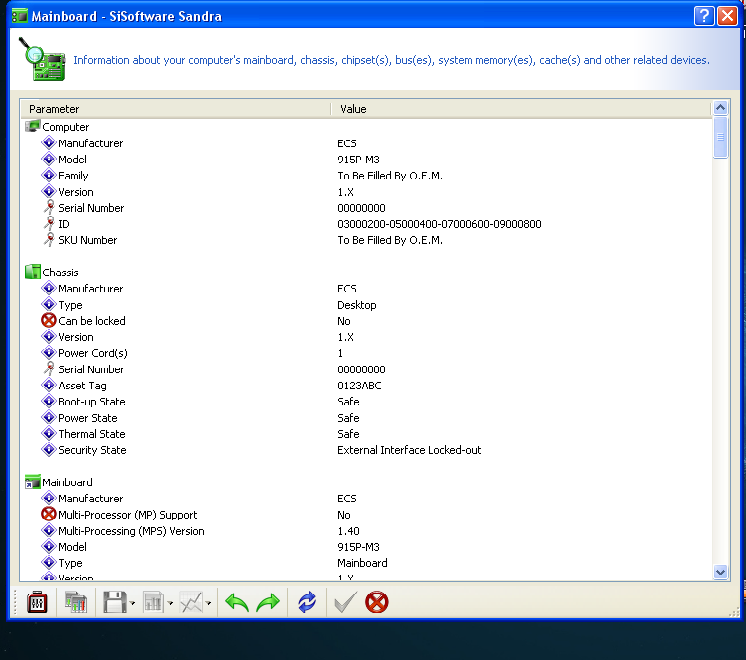
Task: Click the pin icon beside SKU Number
Action: click(x=49, y=239)
